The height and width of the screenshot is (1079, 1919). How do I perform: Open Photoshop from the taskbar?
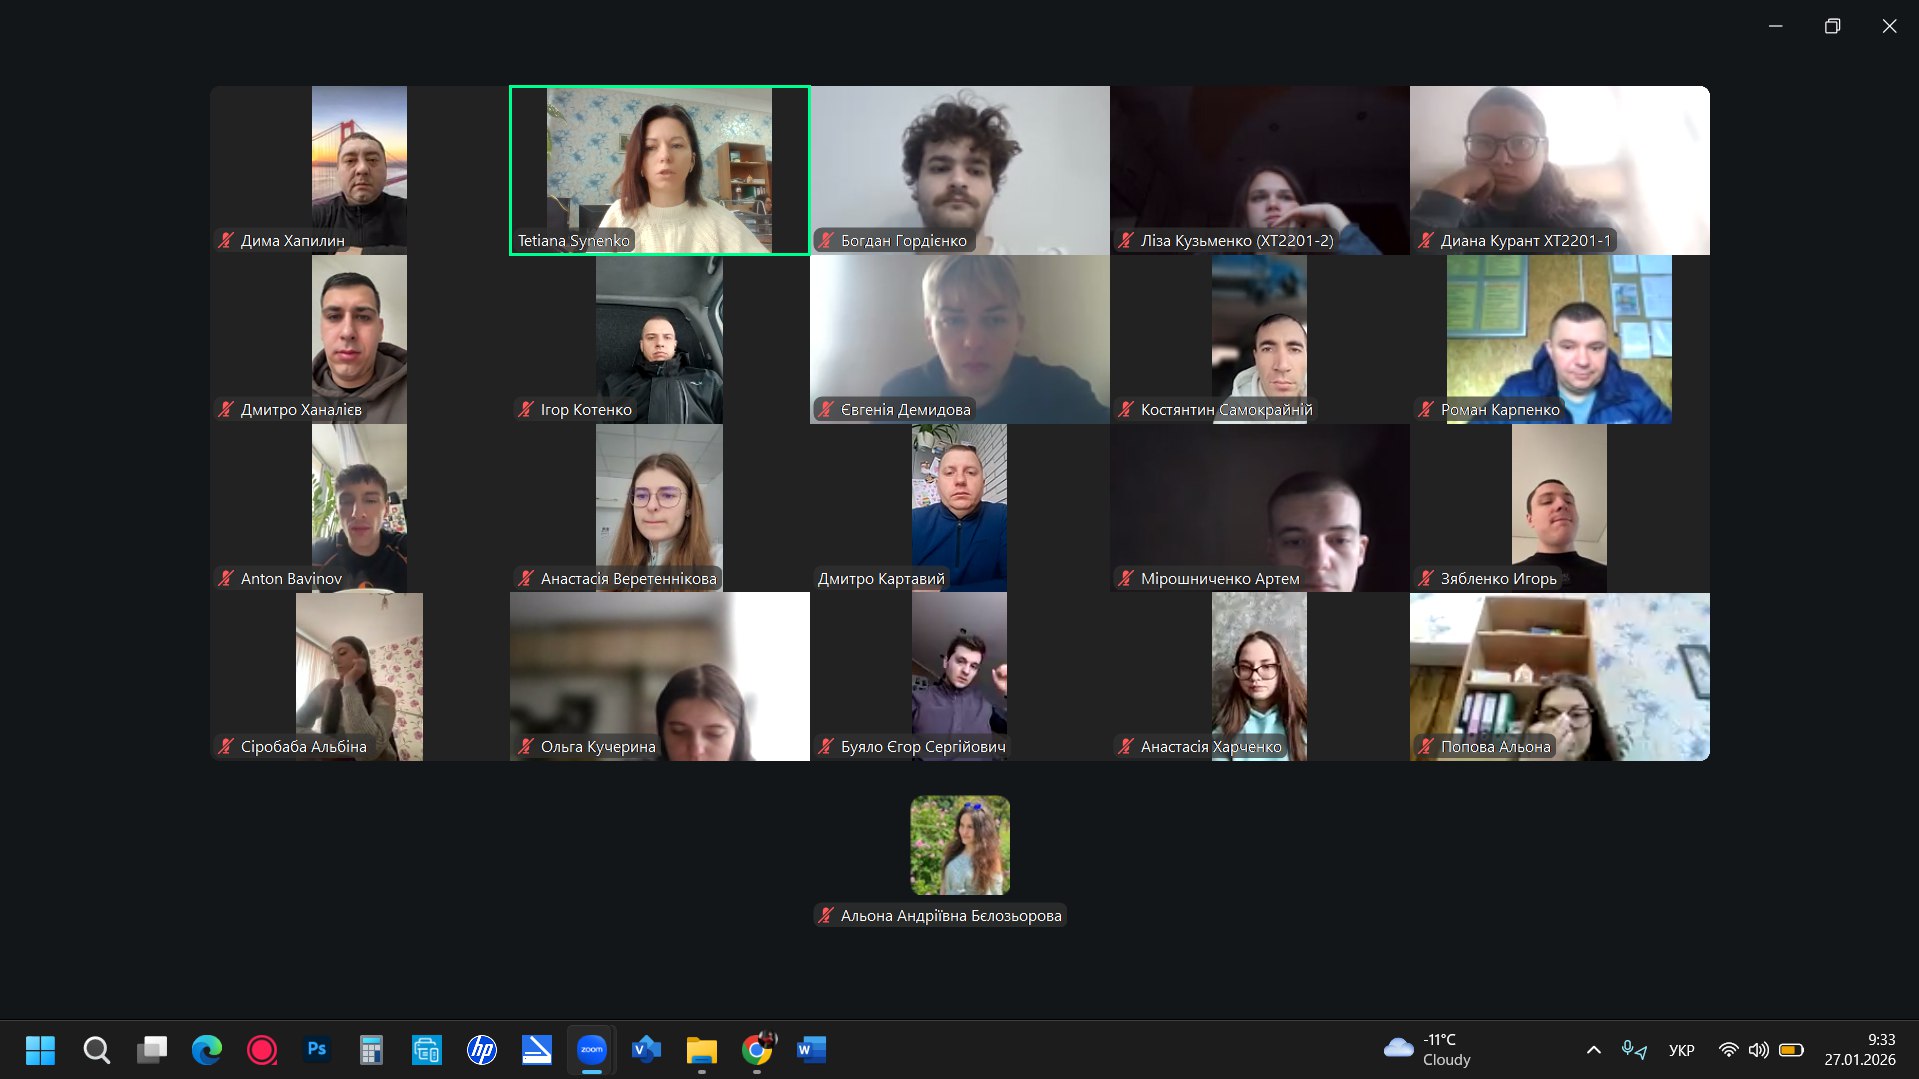click(317, 1049)
